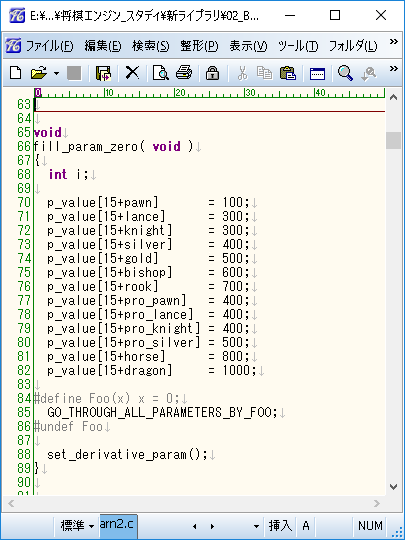Toggle read-only with the padlock icon
Screen dimensions: 405x540
pos(212,73)
